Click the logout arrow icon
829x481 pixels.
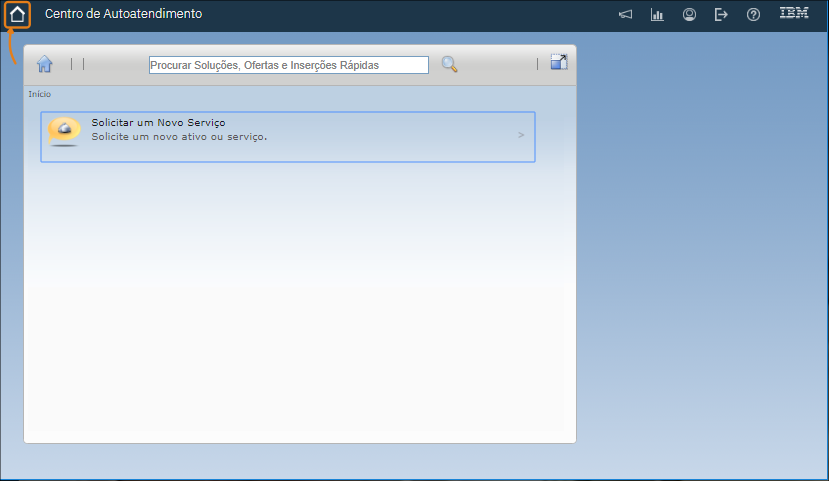(721, 15)
